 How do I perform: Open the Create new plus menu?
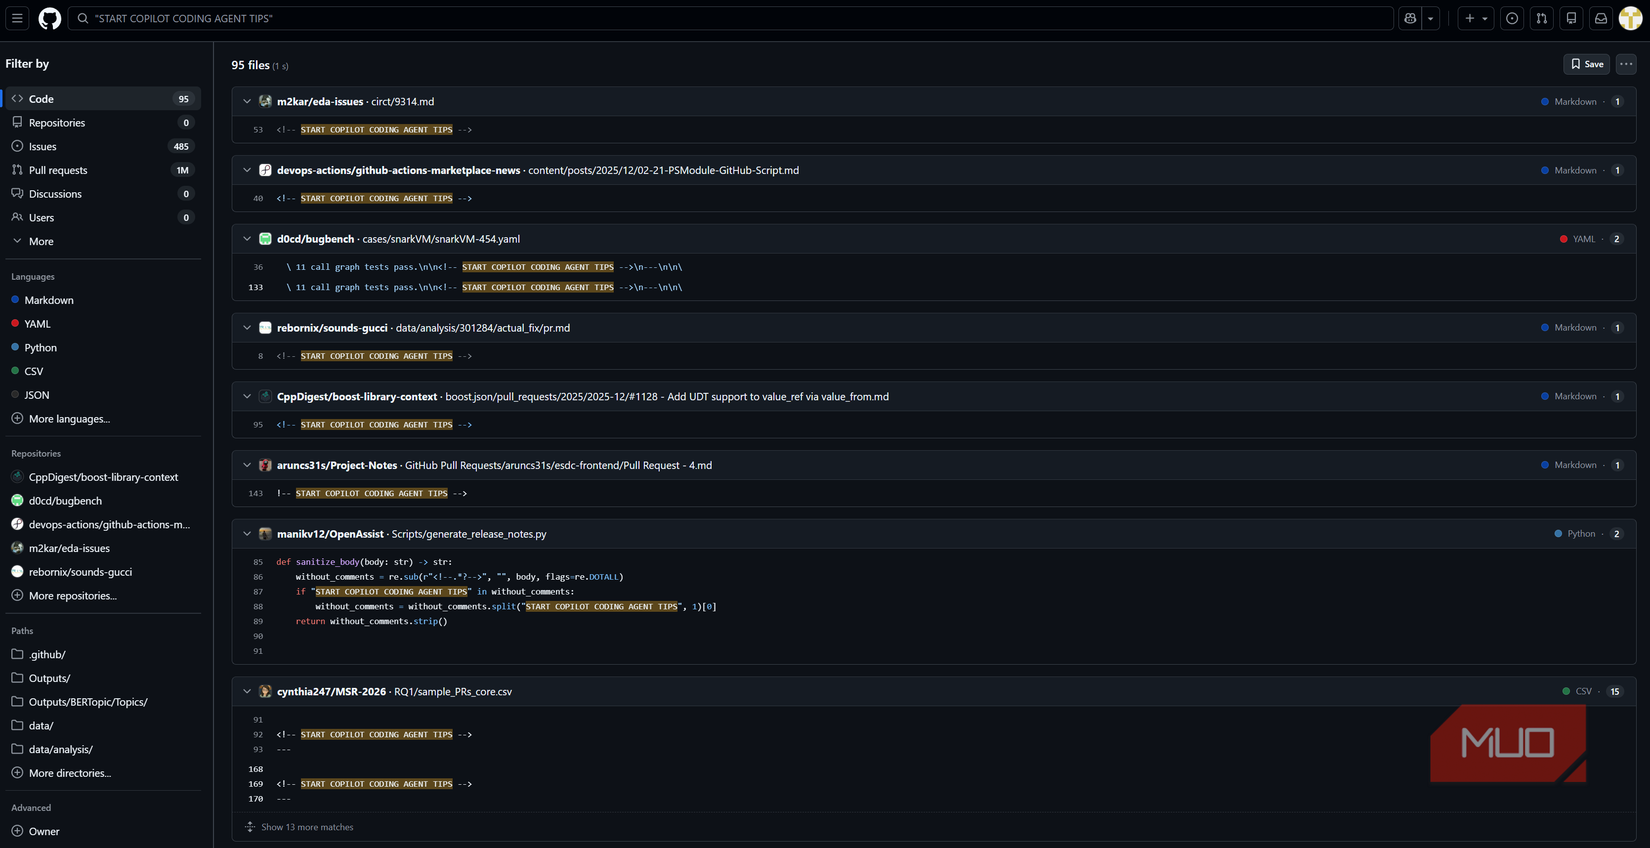click(1476, 18)
